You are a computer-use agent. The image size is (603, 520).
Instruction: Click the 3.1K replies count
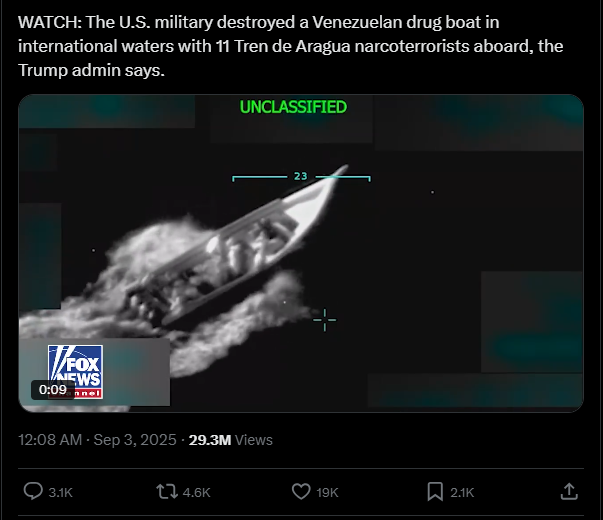[60, 492]
